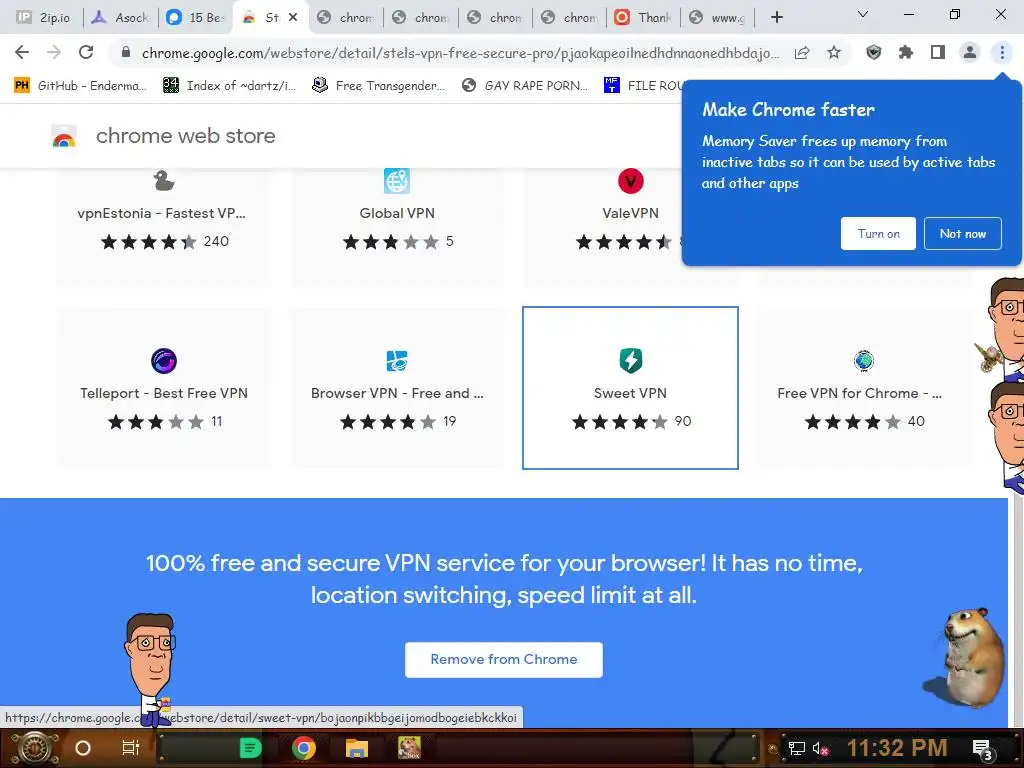Open the Chrome profile avatar
Screen dimensions: 1024x768
970,52
